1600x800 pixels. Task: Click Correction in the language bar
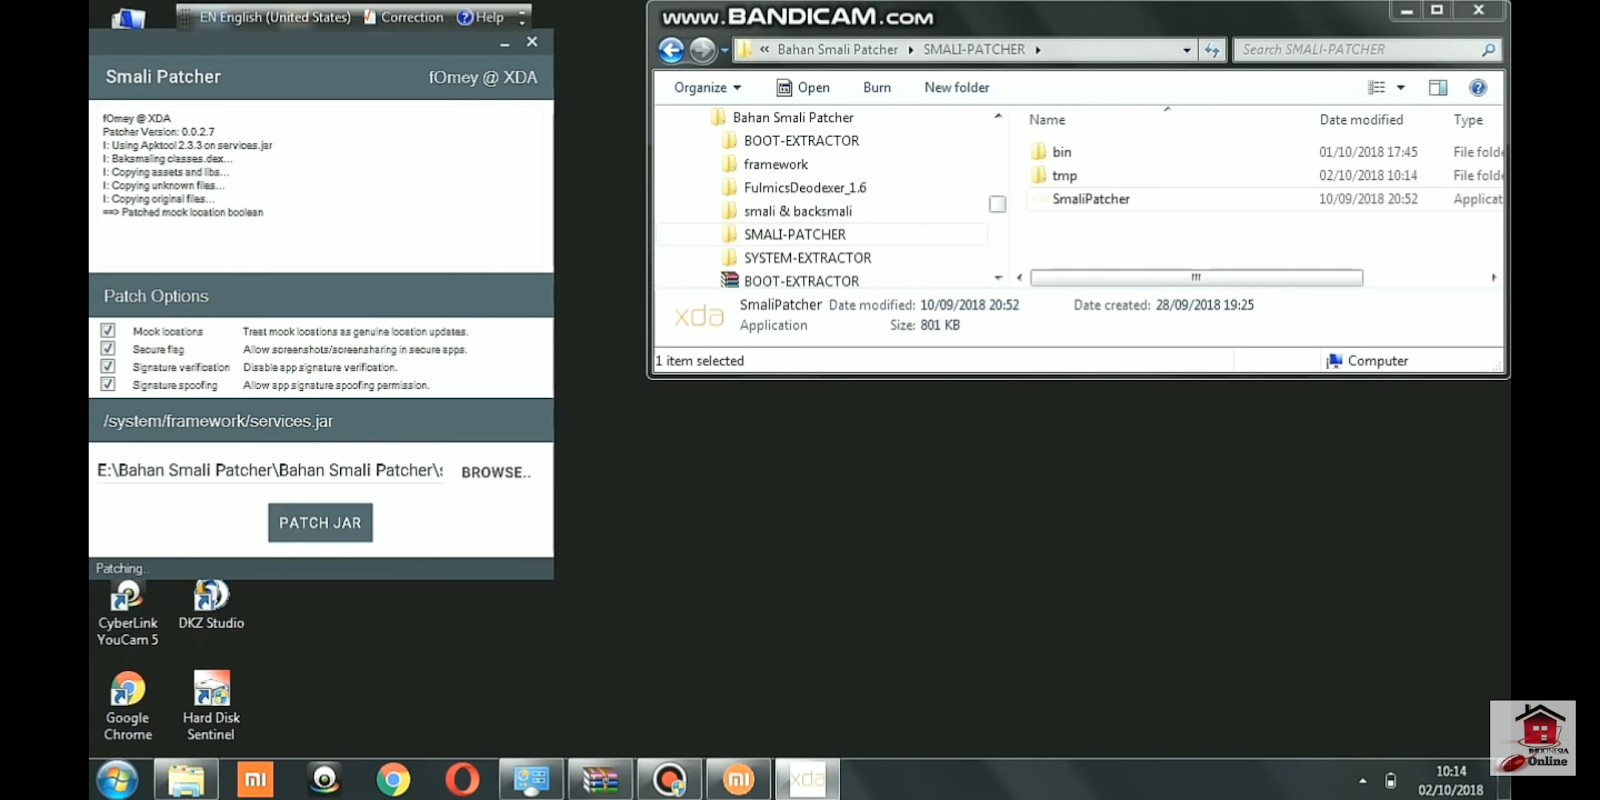click(x=404, y=17)
